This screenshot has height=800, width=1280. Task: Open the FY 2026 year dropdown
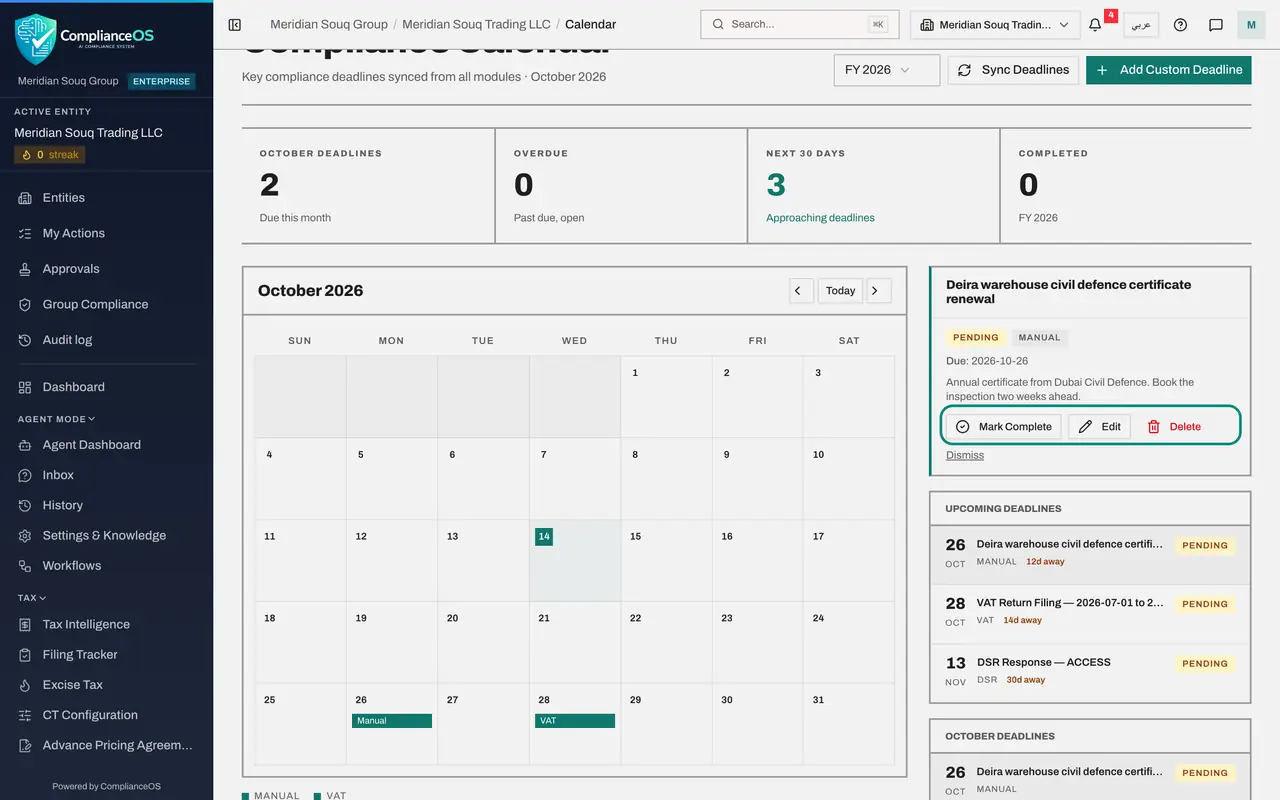pos(886,70)
